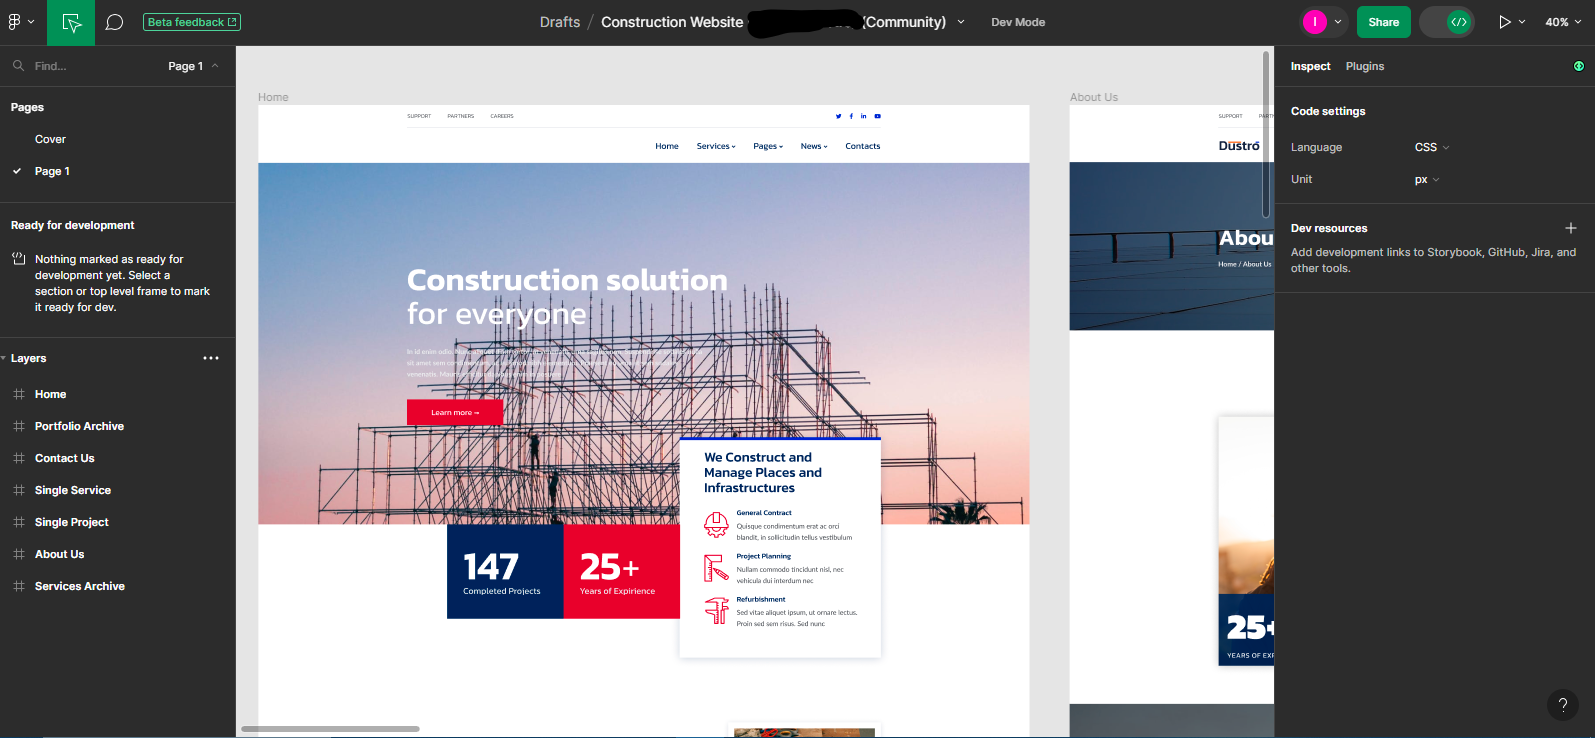Collapse the Layers section
Image resolution: width=1595 pixels, height=738 pixels.
4,358
